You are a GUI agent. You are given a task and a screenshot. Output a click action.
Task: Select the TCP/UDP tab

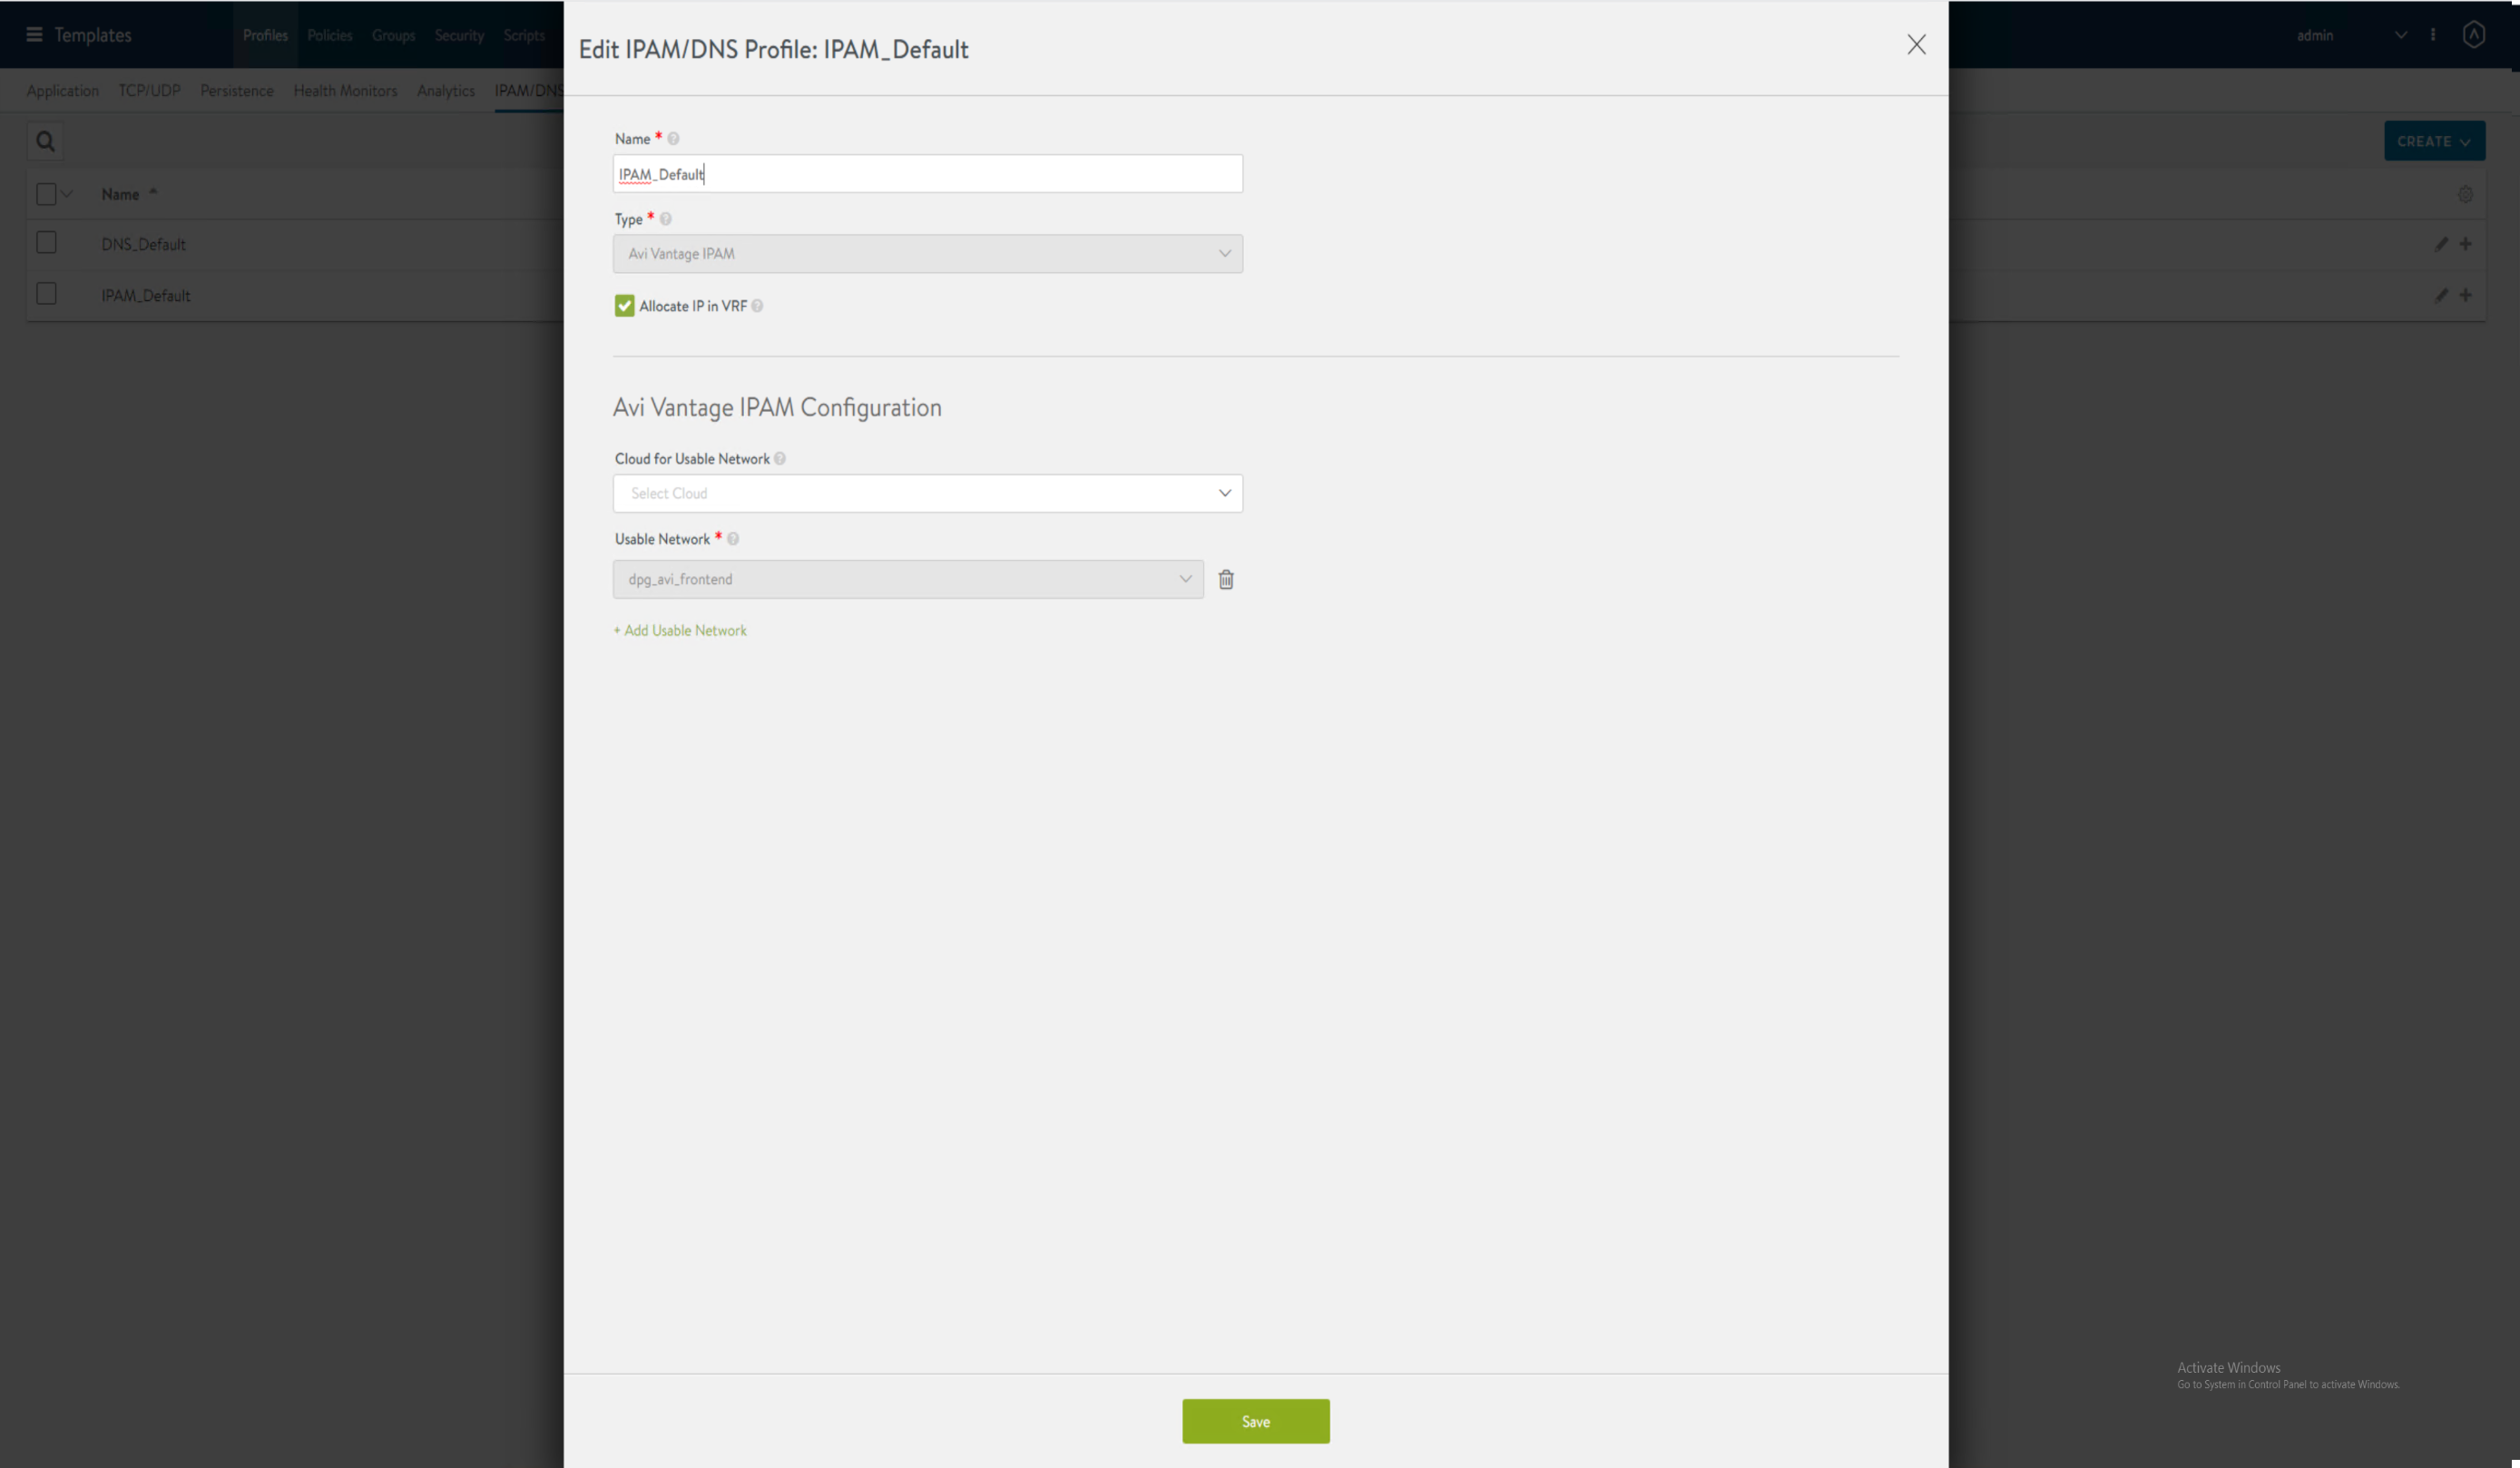tap(149, 91)
